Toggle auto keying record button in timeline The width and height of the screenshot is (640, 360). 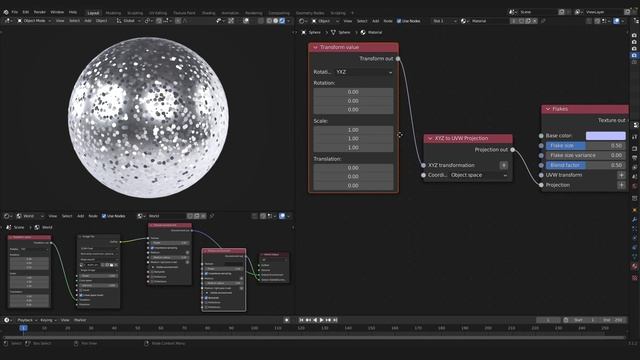tap(287, 320)
